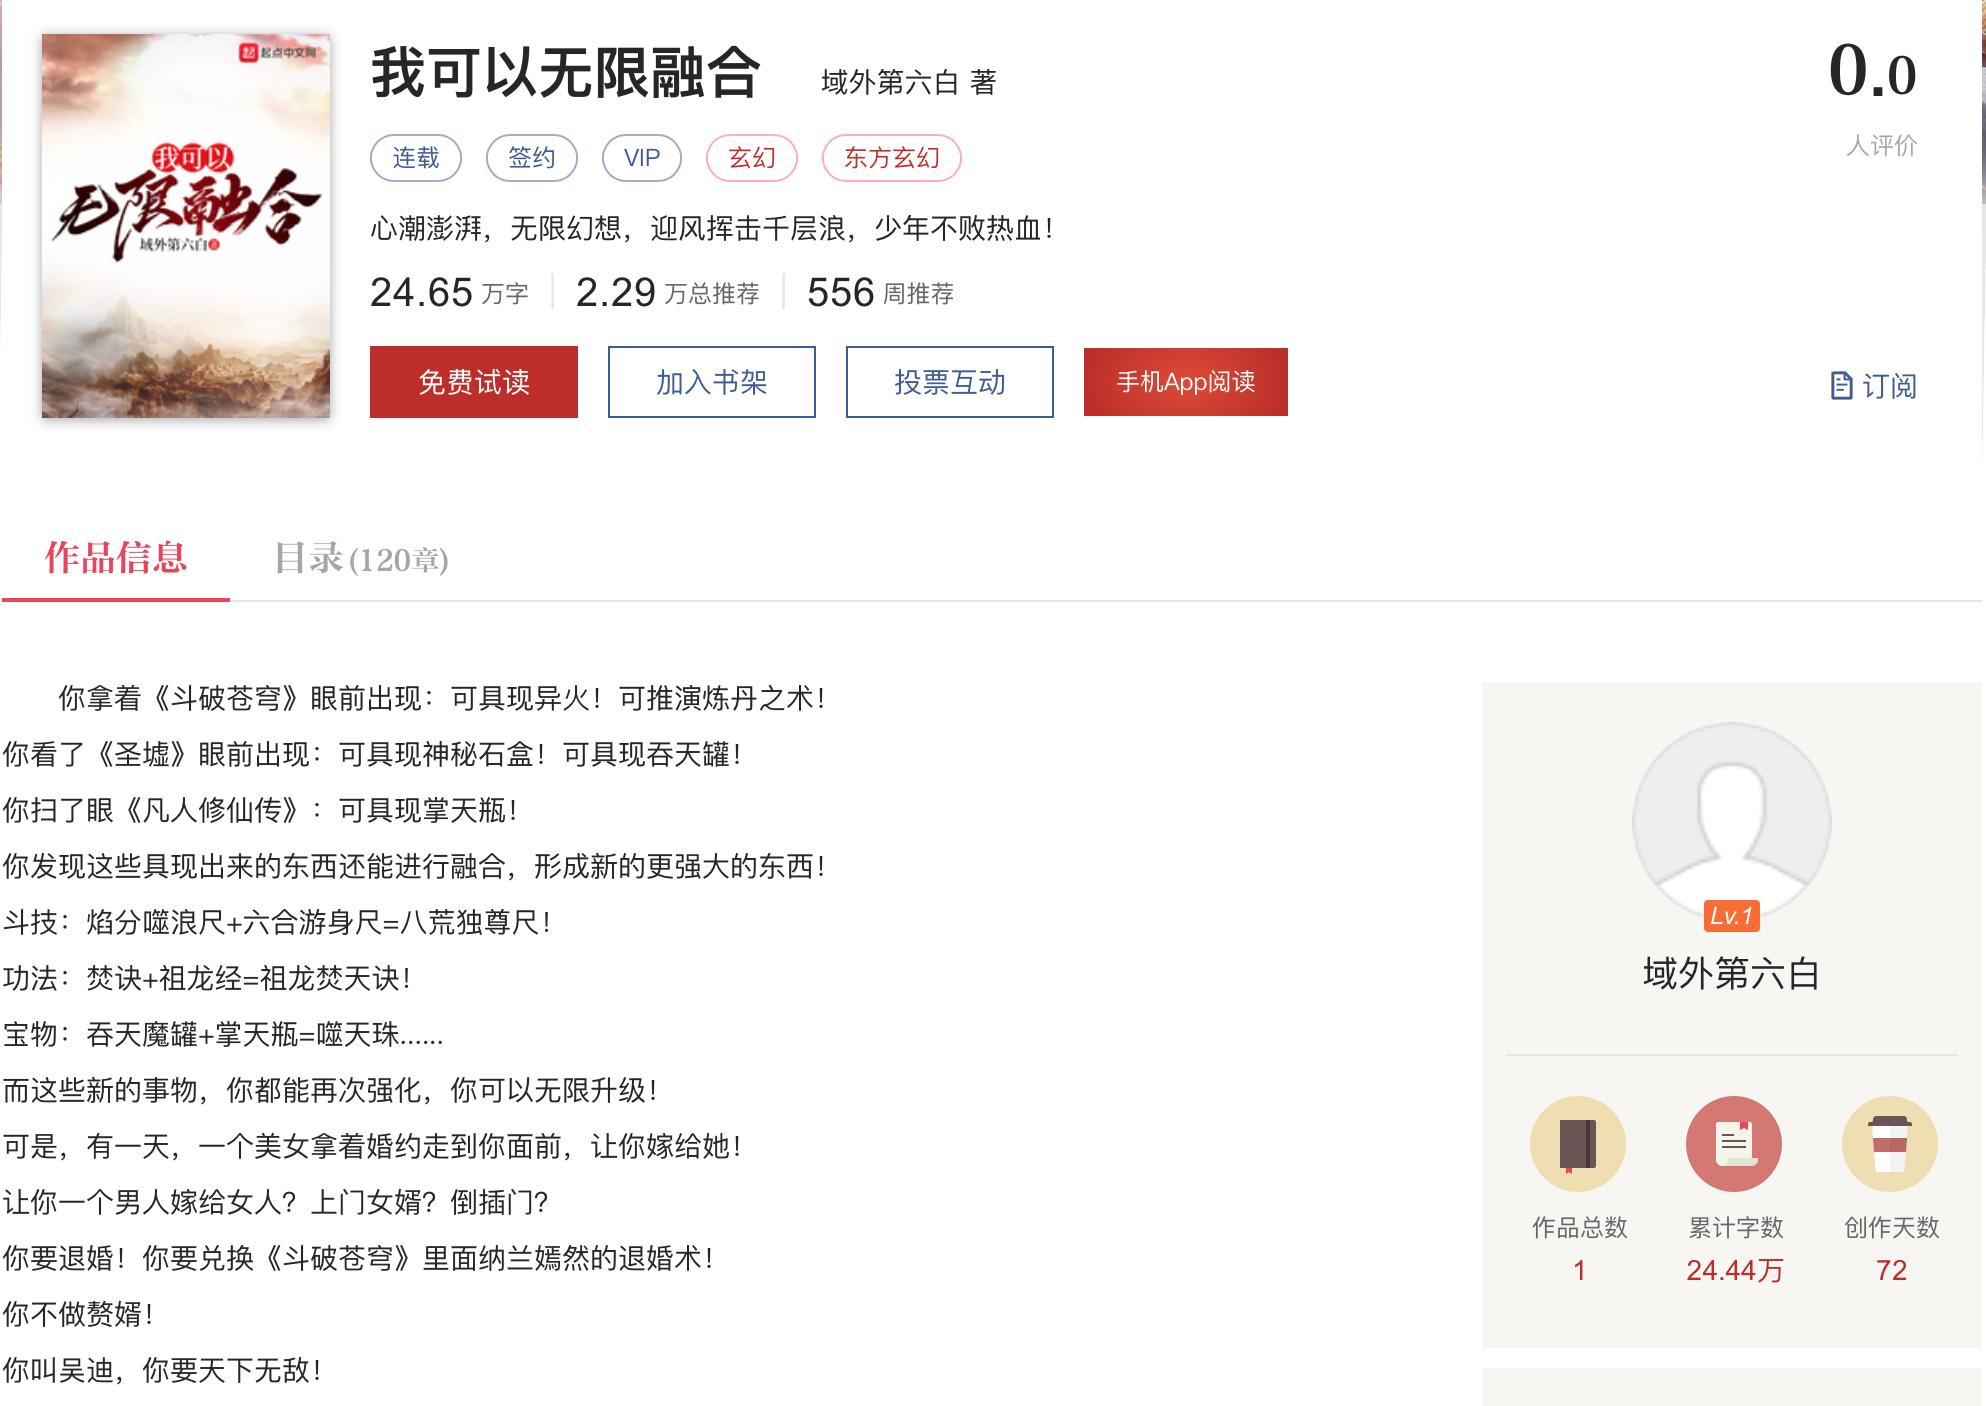The width and height of the screenshot is (1986, 1406).
Task: Enable the 签约 signed tag filter
Action: click(531, 157)
